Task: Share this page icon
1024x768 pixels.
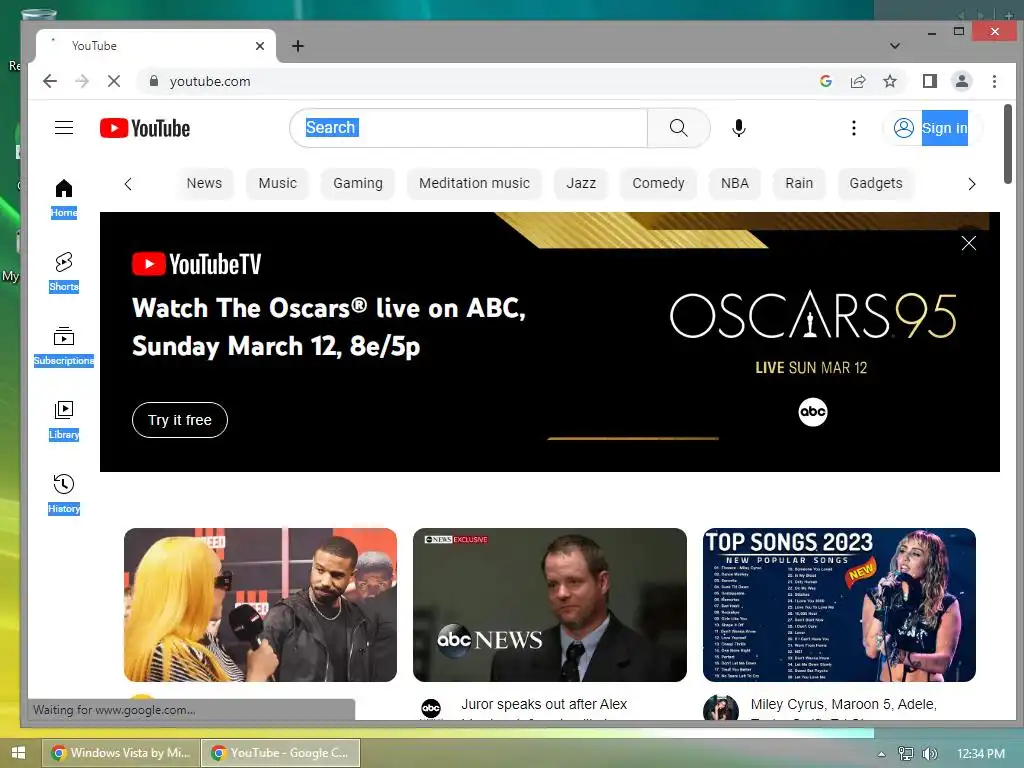Action: (x=857, y=81)
